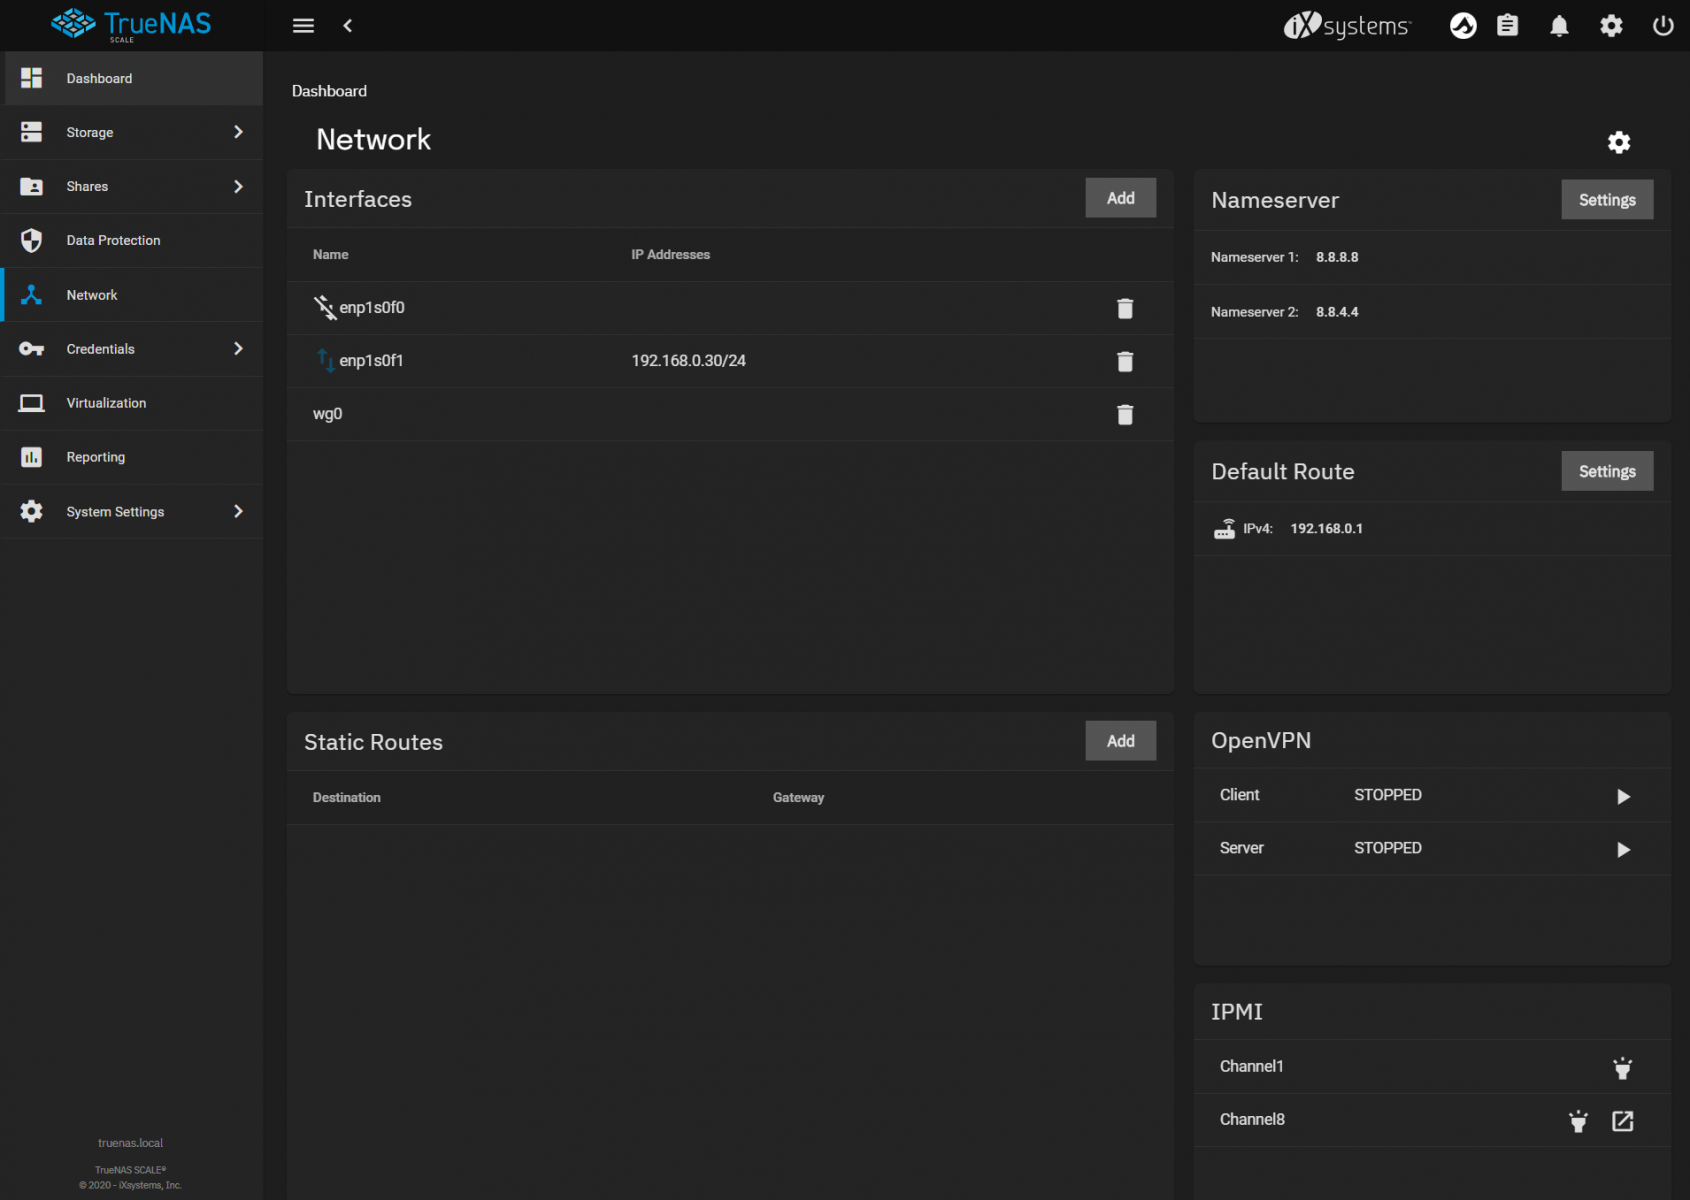Open IPMI Channel8 external manage link
Screen dimensions: 1690x1200
[x=1622, y=1121]
